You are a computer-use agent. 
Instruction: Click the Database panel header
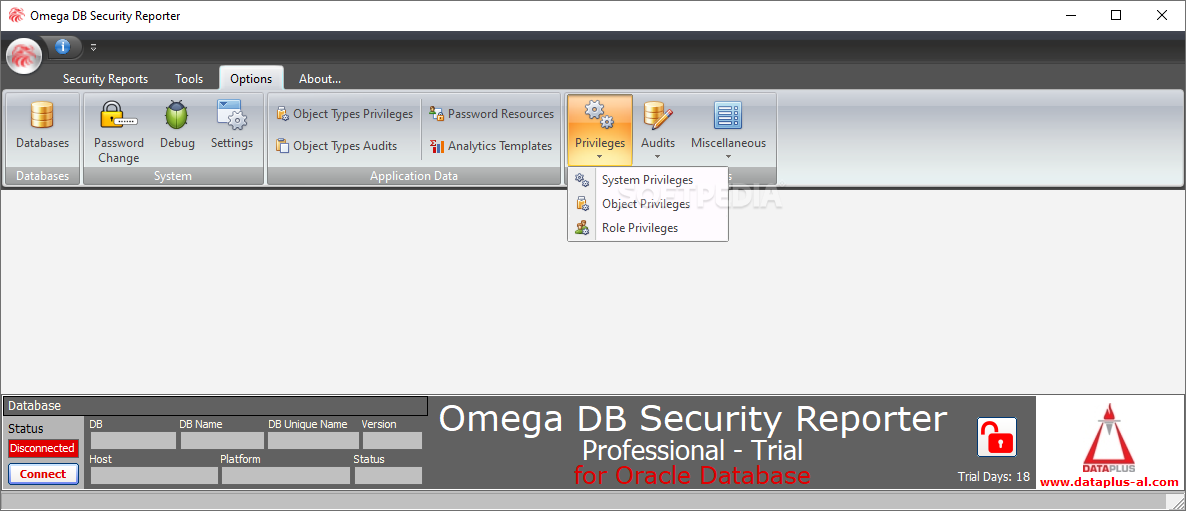[216, 406]
